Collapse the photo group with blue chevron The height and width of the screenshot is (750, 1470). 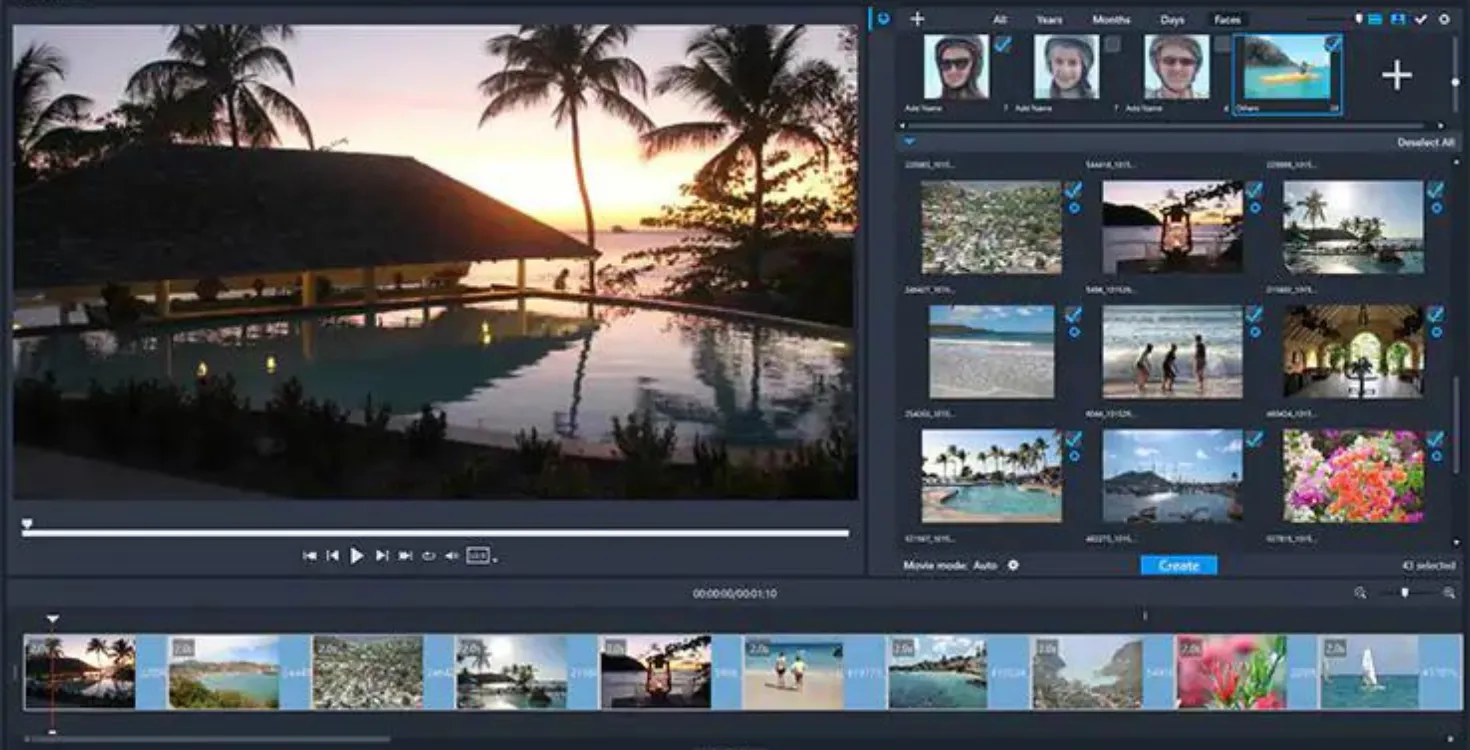click(910, 142)
